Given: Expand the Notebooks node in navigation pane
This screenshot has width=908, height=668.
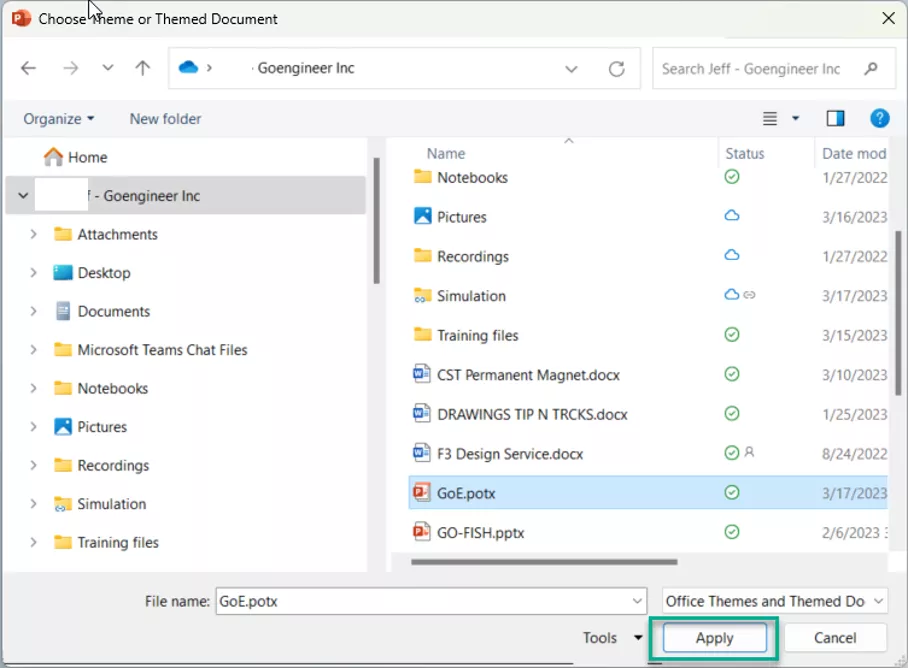Looking at the screenshot, I should pos(34,388).
